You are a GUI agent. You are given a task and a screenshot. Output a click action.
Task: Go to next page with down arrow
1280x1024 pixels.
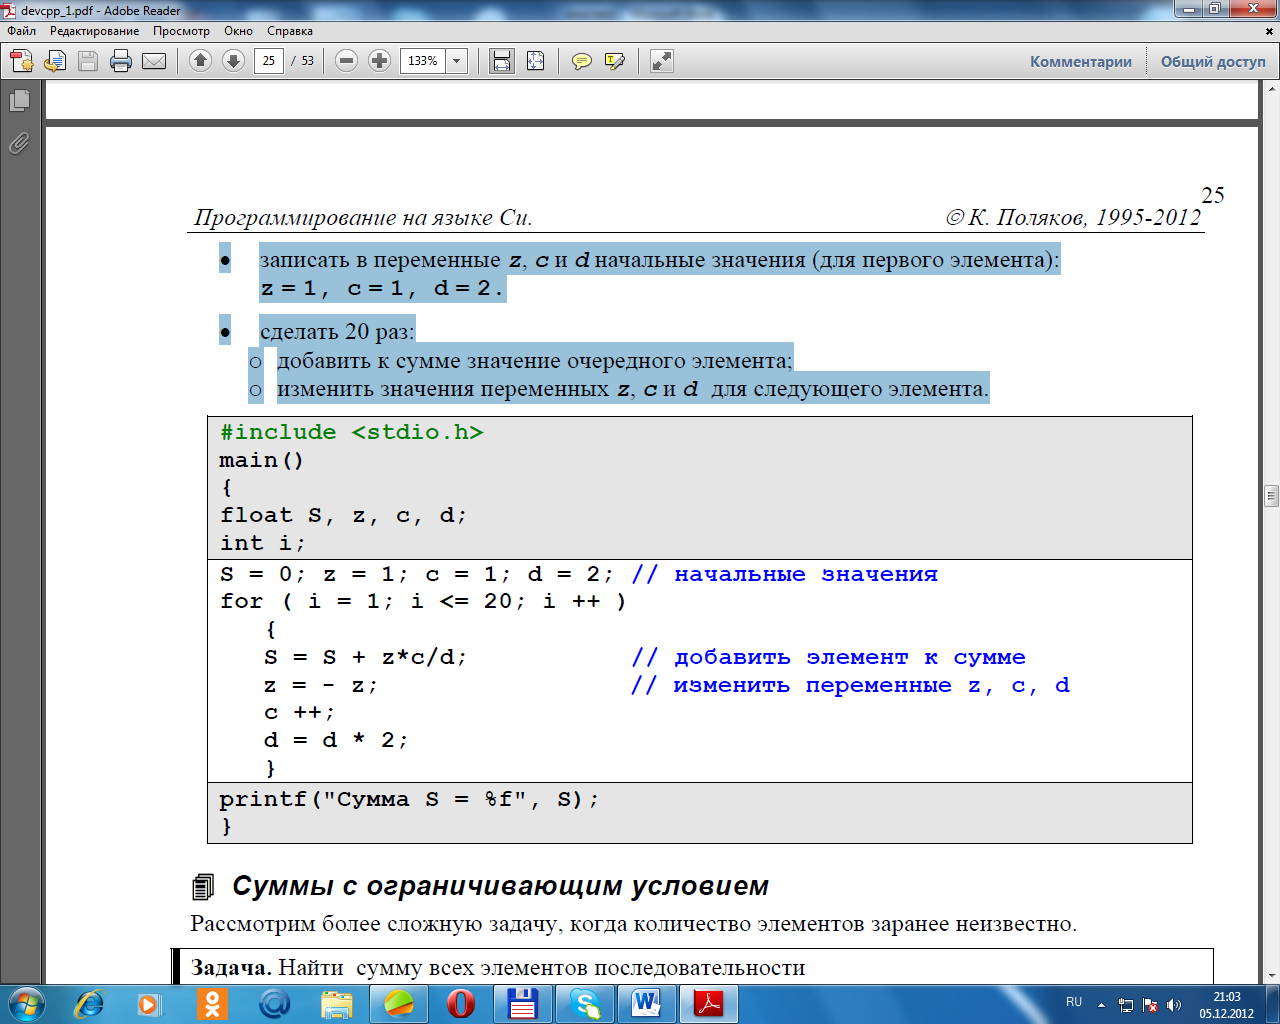coord(233,61)
